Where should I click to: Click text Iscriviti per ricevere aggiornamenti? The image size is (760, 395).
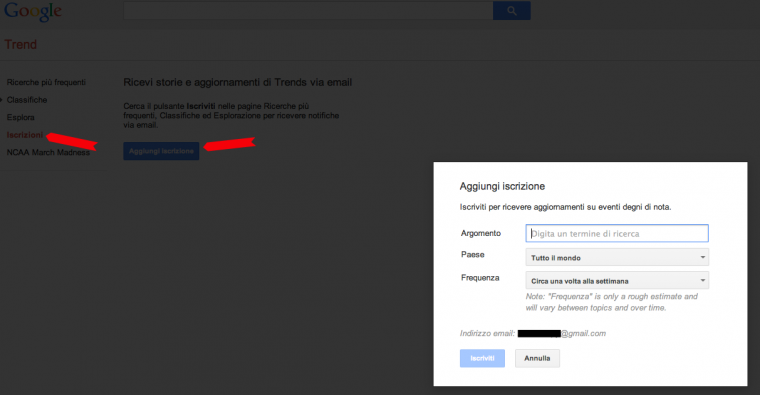(565, 207)
